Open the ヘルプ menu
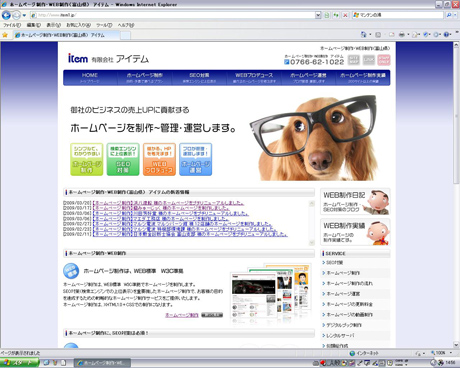 (x=126, y=25)
